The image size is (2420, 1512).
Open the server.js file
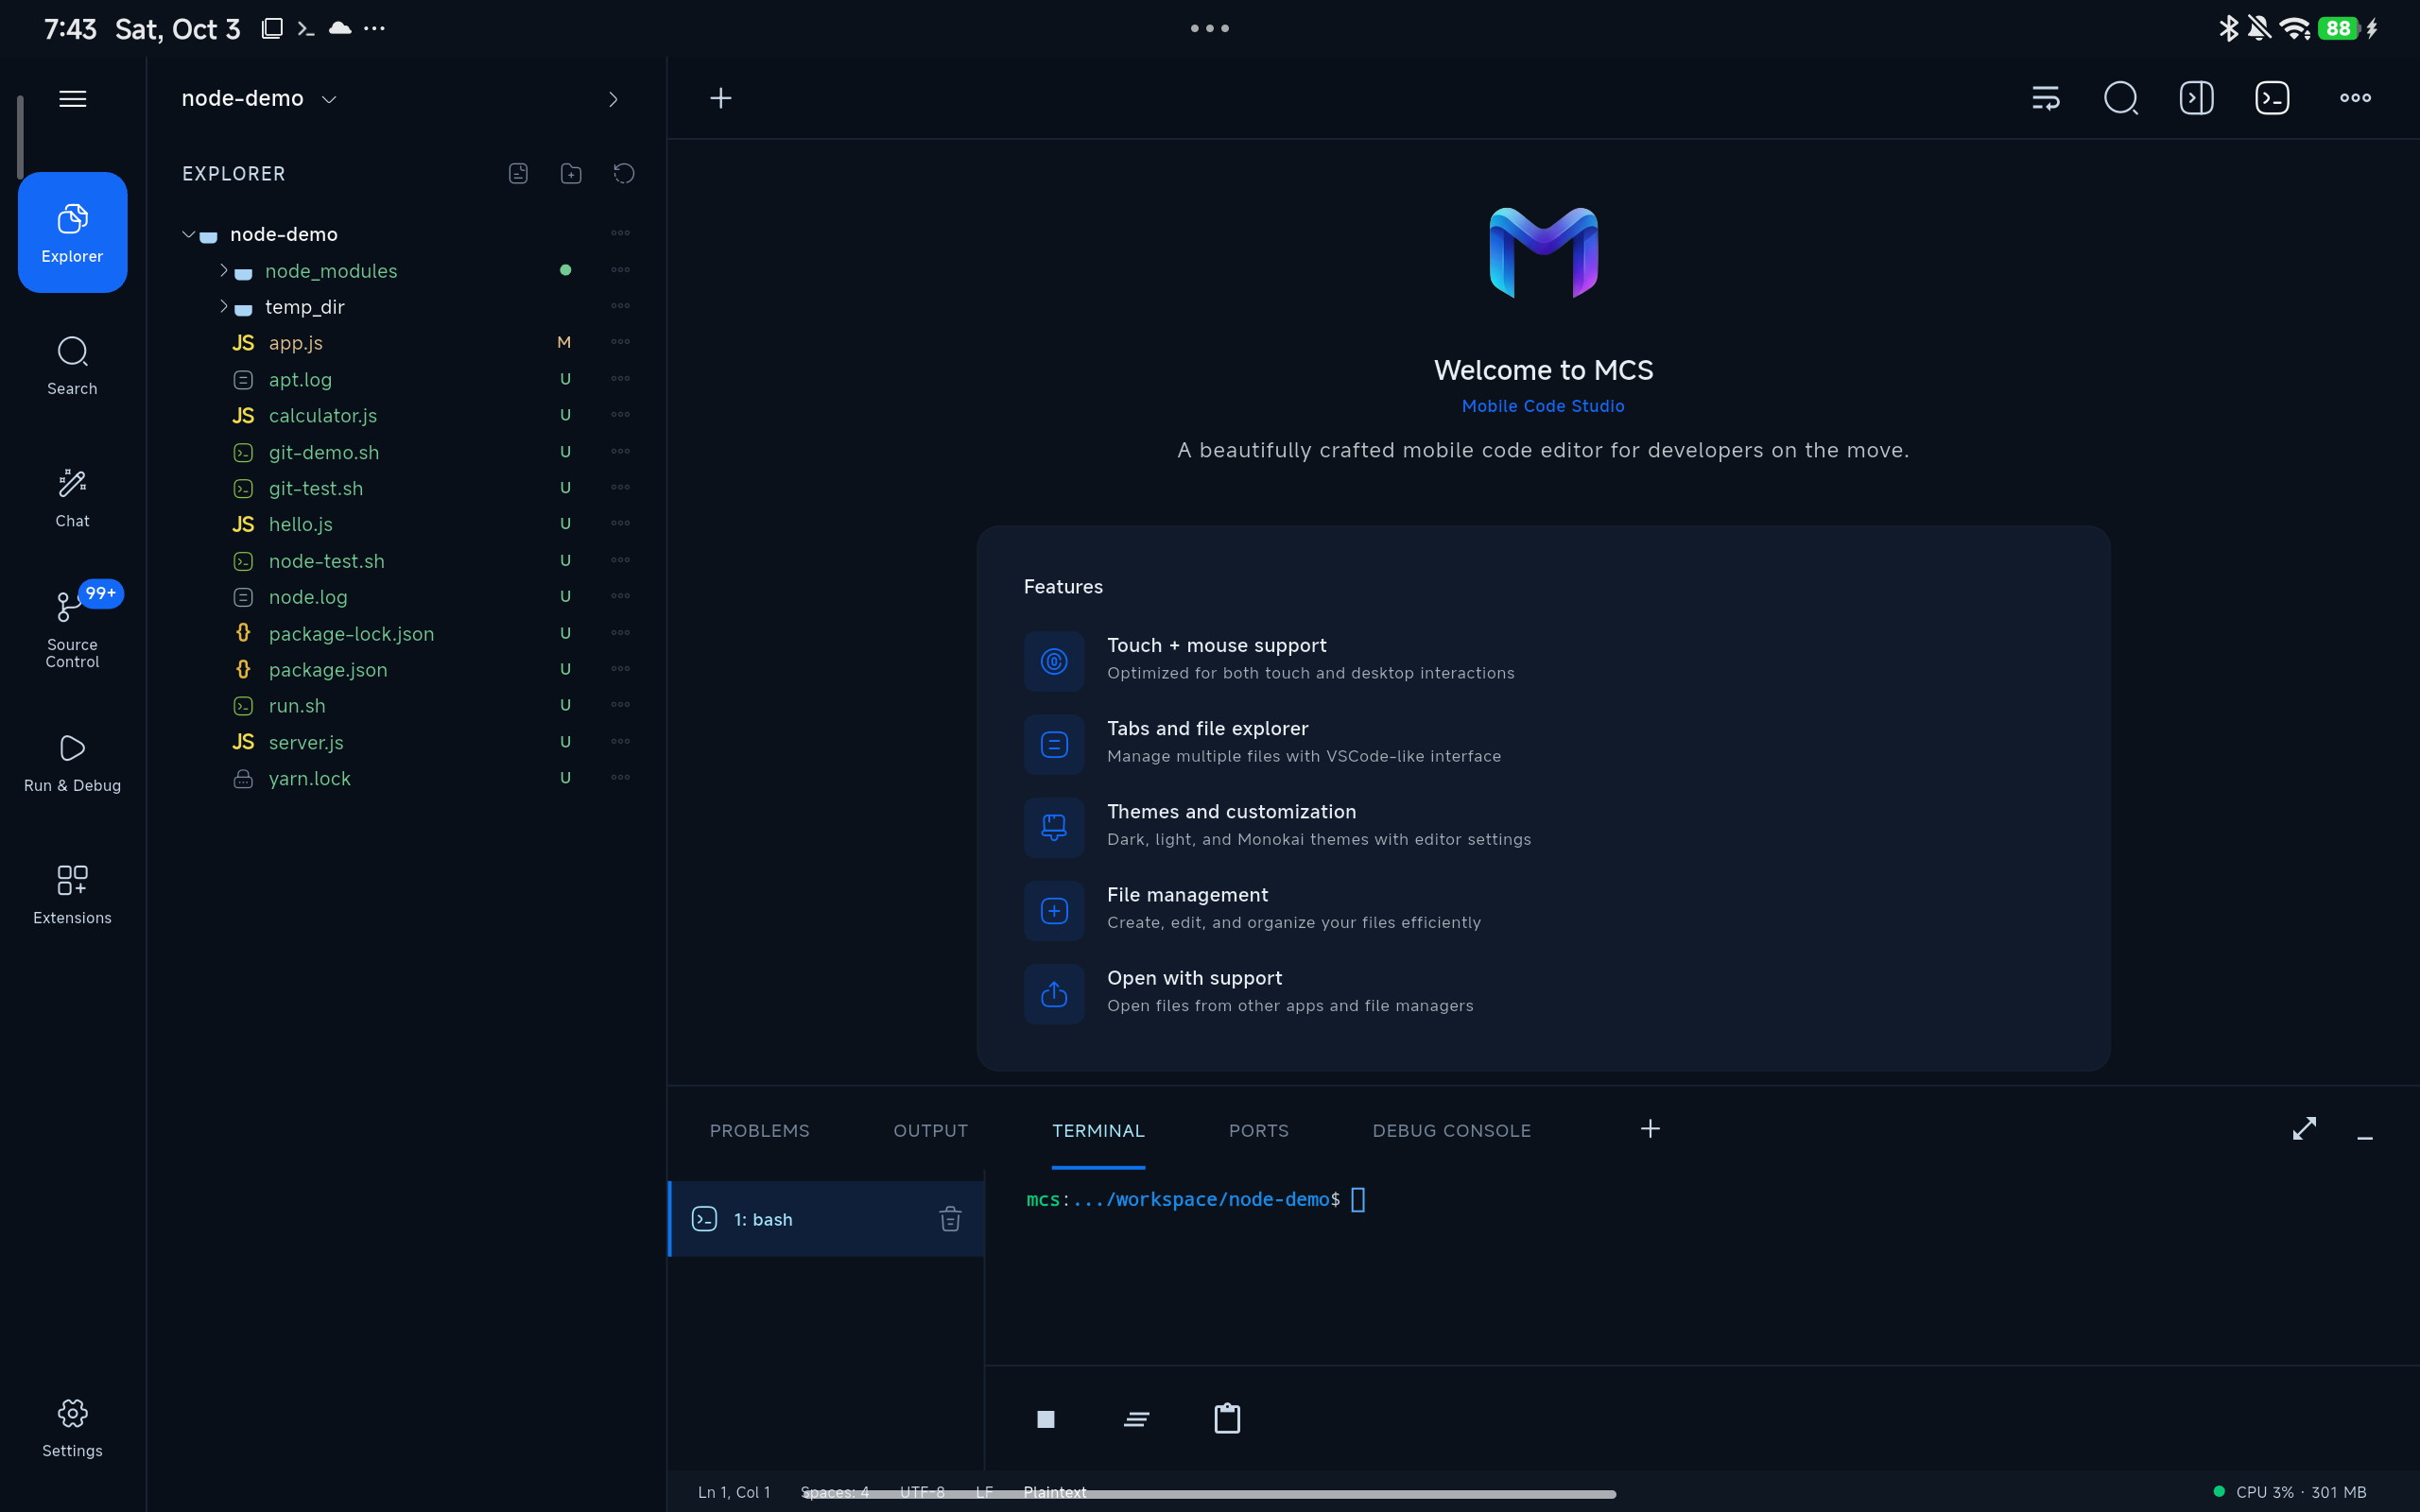pos(306,742)
